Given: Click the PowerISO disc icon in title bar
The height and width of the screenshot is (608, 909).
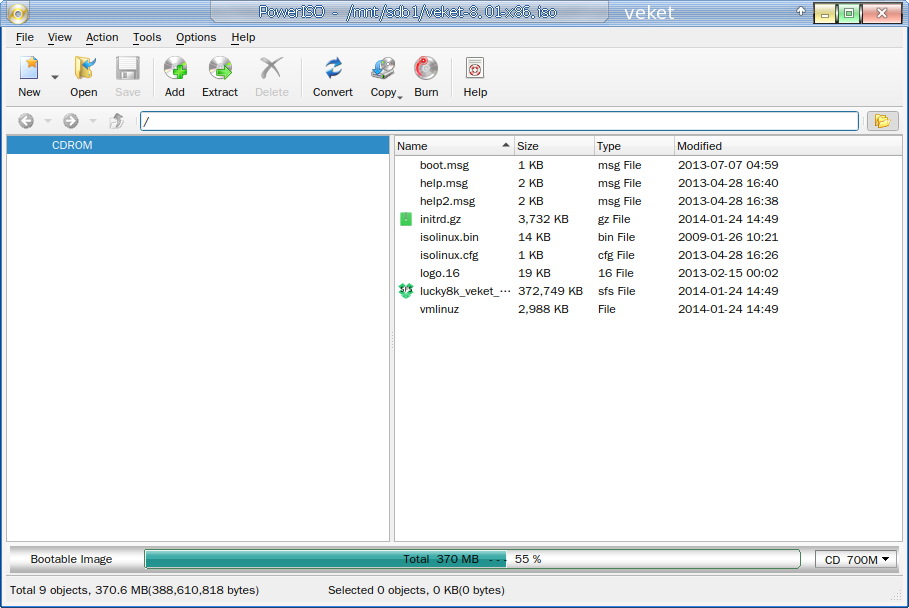Looking at the screenshot, I should click(x=18, y=13).
